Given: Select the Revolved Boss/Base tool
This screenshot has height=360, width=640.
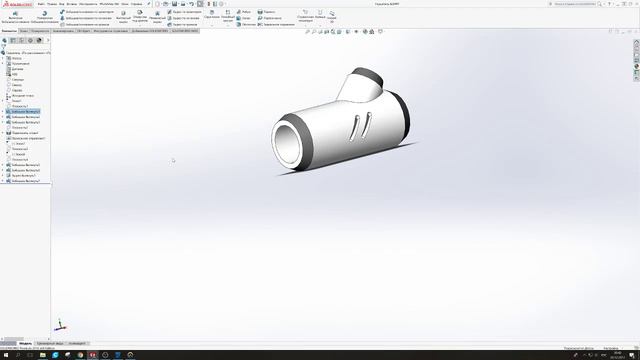Looking at the screenshot, I should coord(44,17).
